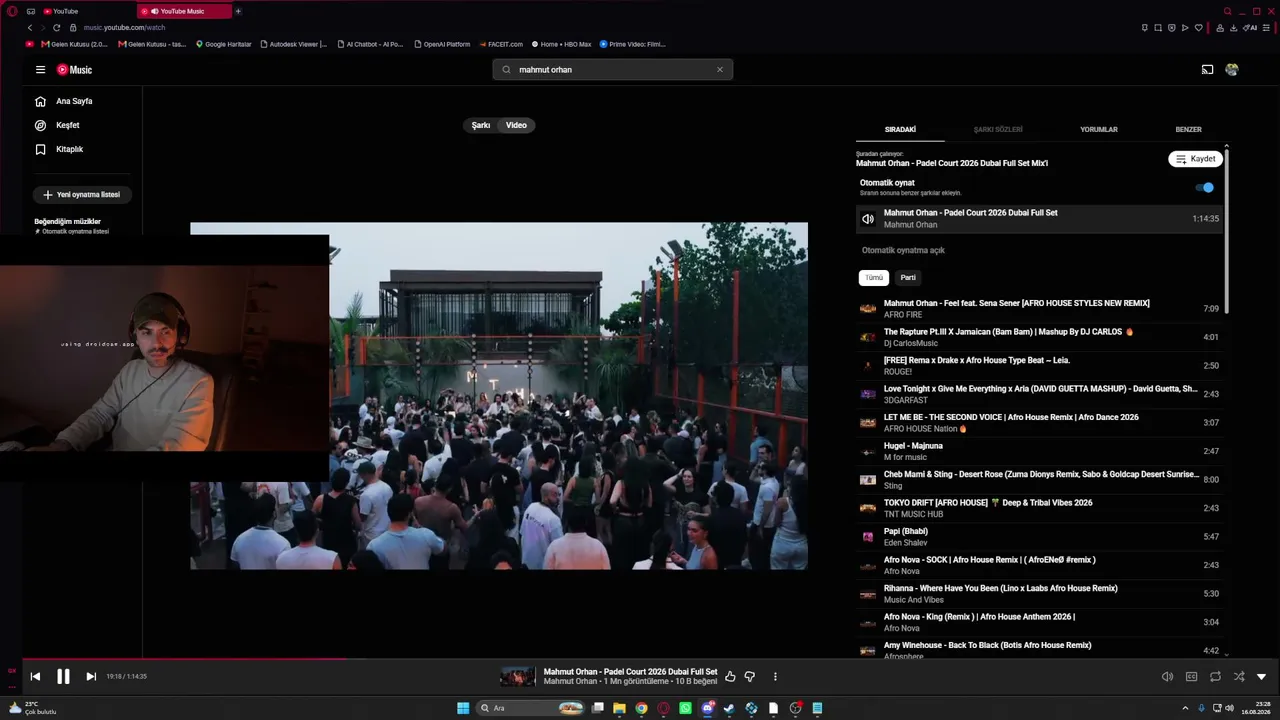The width and height of the screenshot is (1280, 720).
Task: Play LET ME BE - THE SECOND VOICE
Action: tap(1039, 423)
